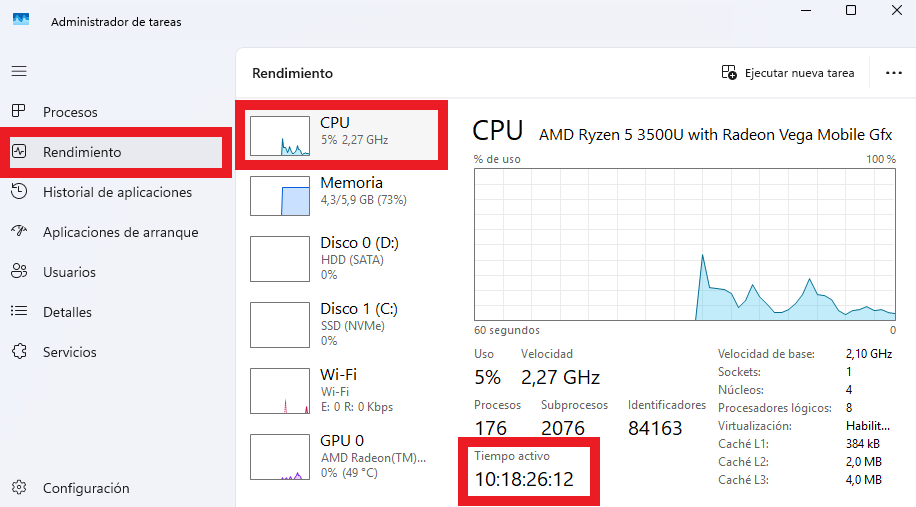This screenshot has height=507, width=916.
Task: Maximize the Administrador de tareas window
Action: [851, 11]
